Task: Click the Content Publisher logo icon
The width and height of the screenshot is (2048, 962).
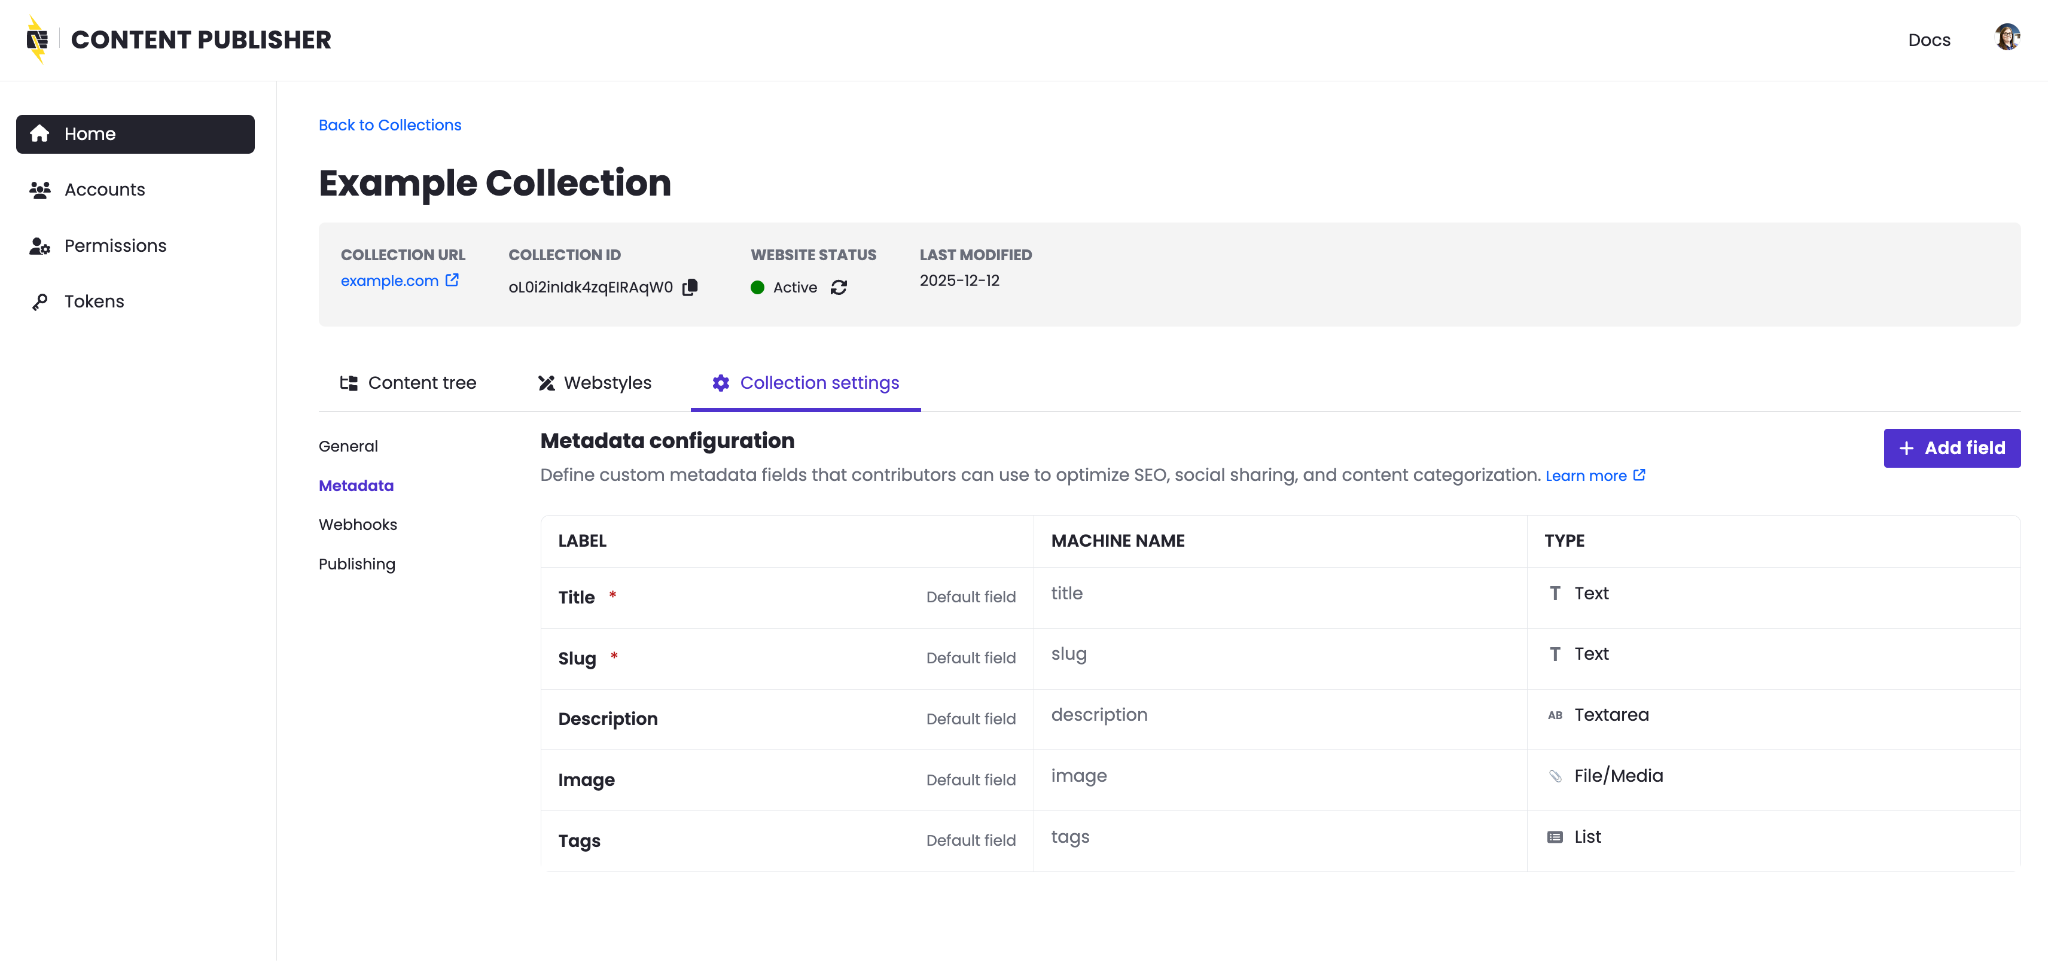Action: (x=37, y=40)
